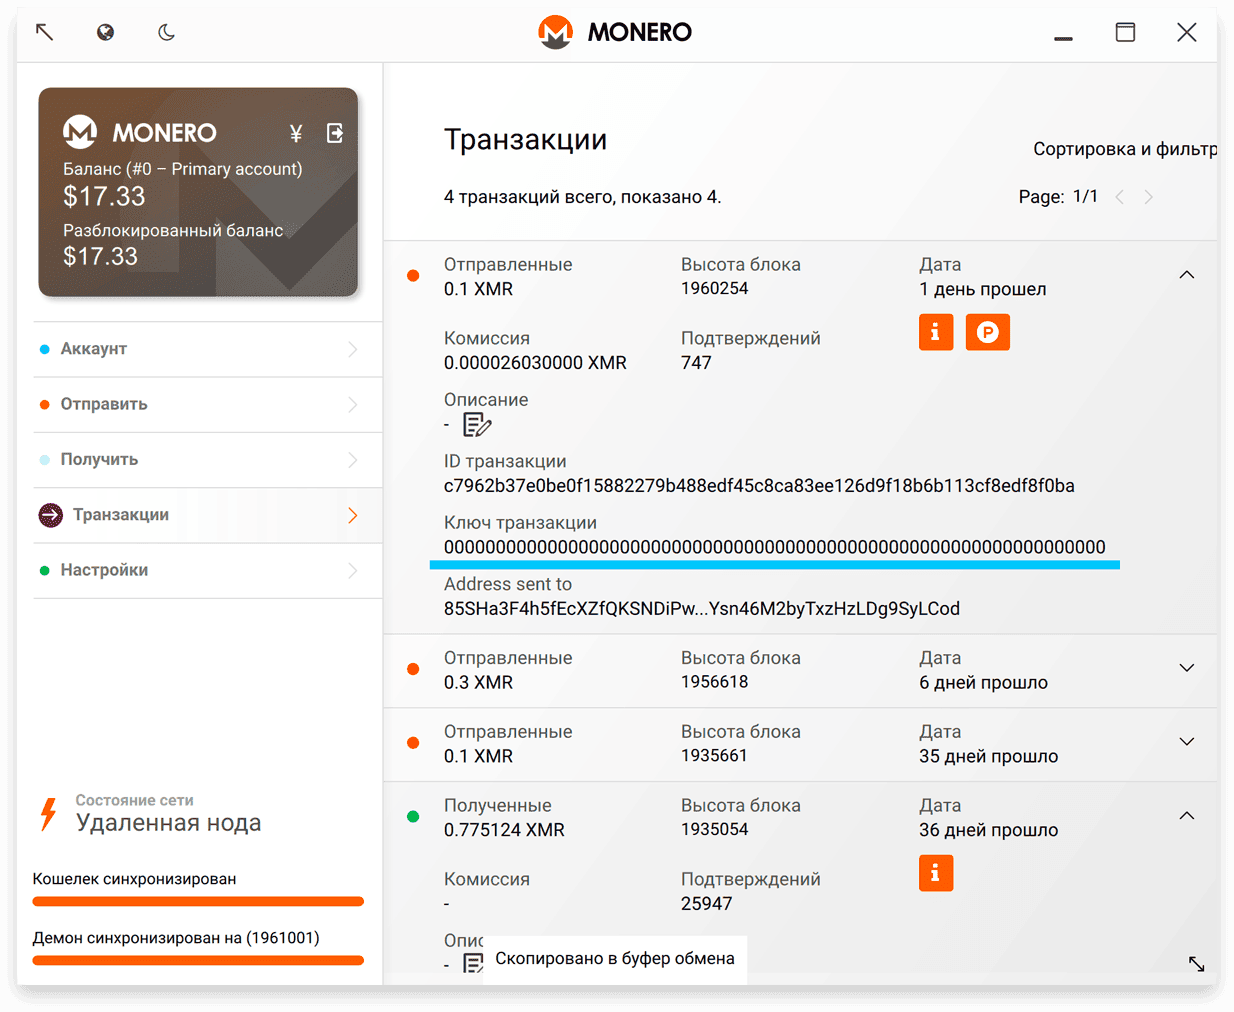
Task: Copy transaction ID c7962b37e0be0f15...
Action: click(x=759, y=486)
